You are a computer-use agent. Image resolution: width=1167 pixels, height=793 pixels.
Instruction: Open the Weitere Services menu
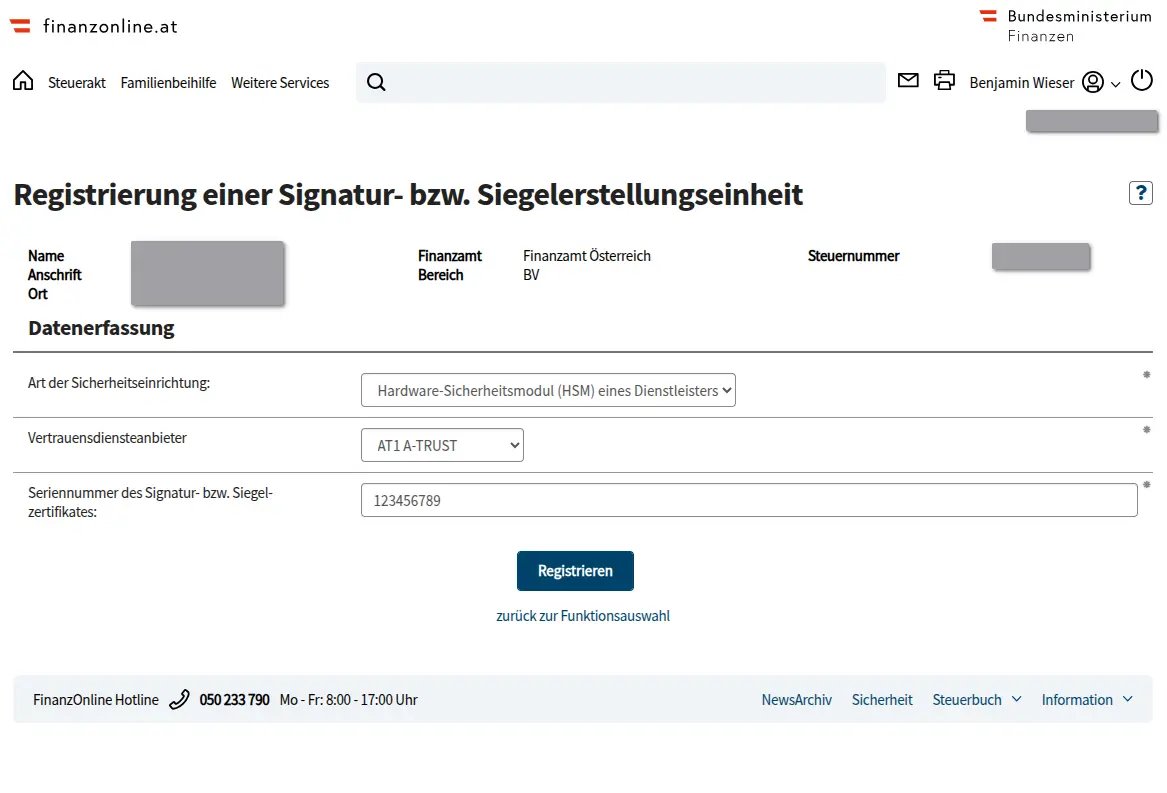280,83
